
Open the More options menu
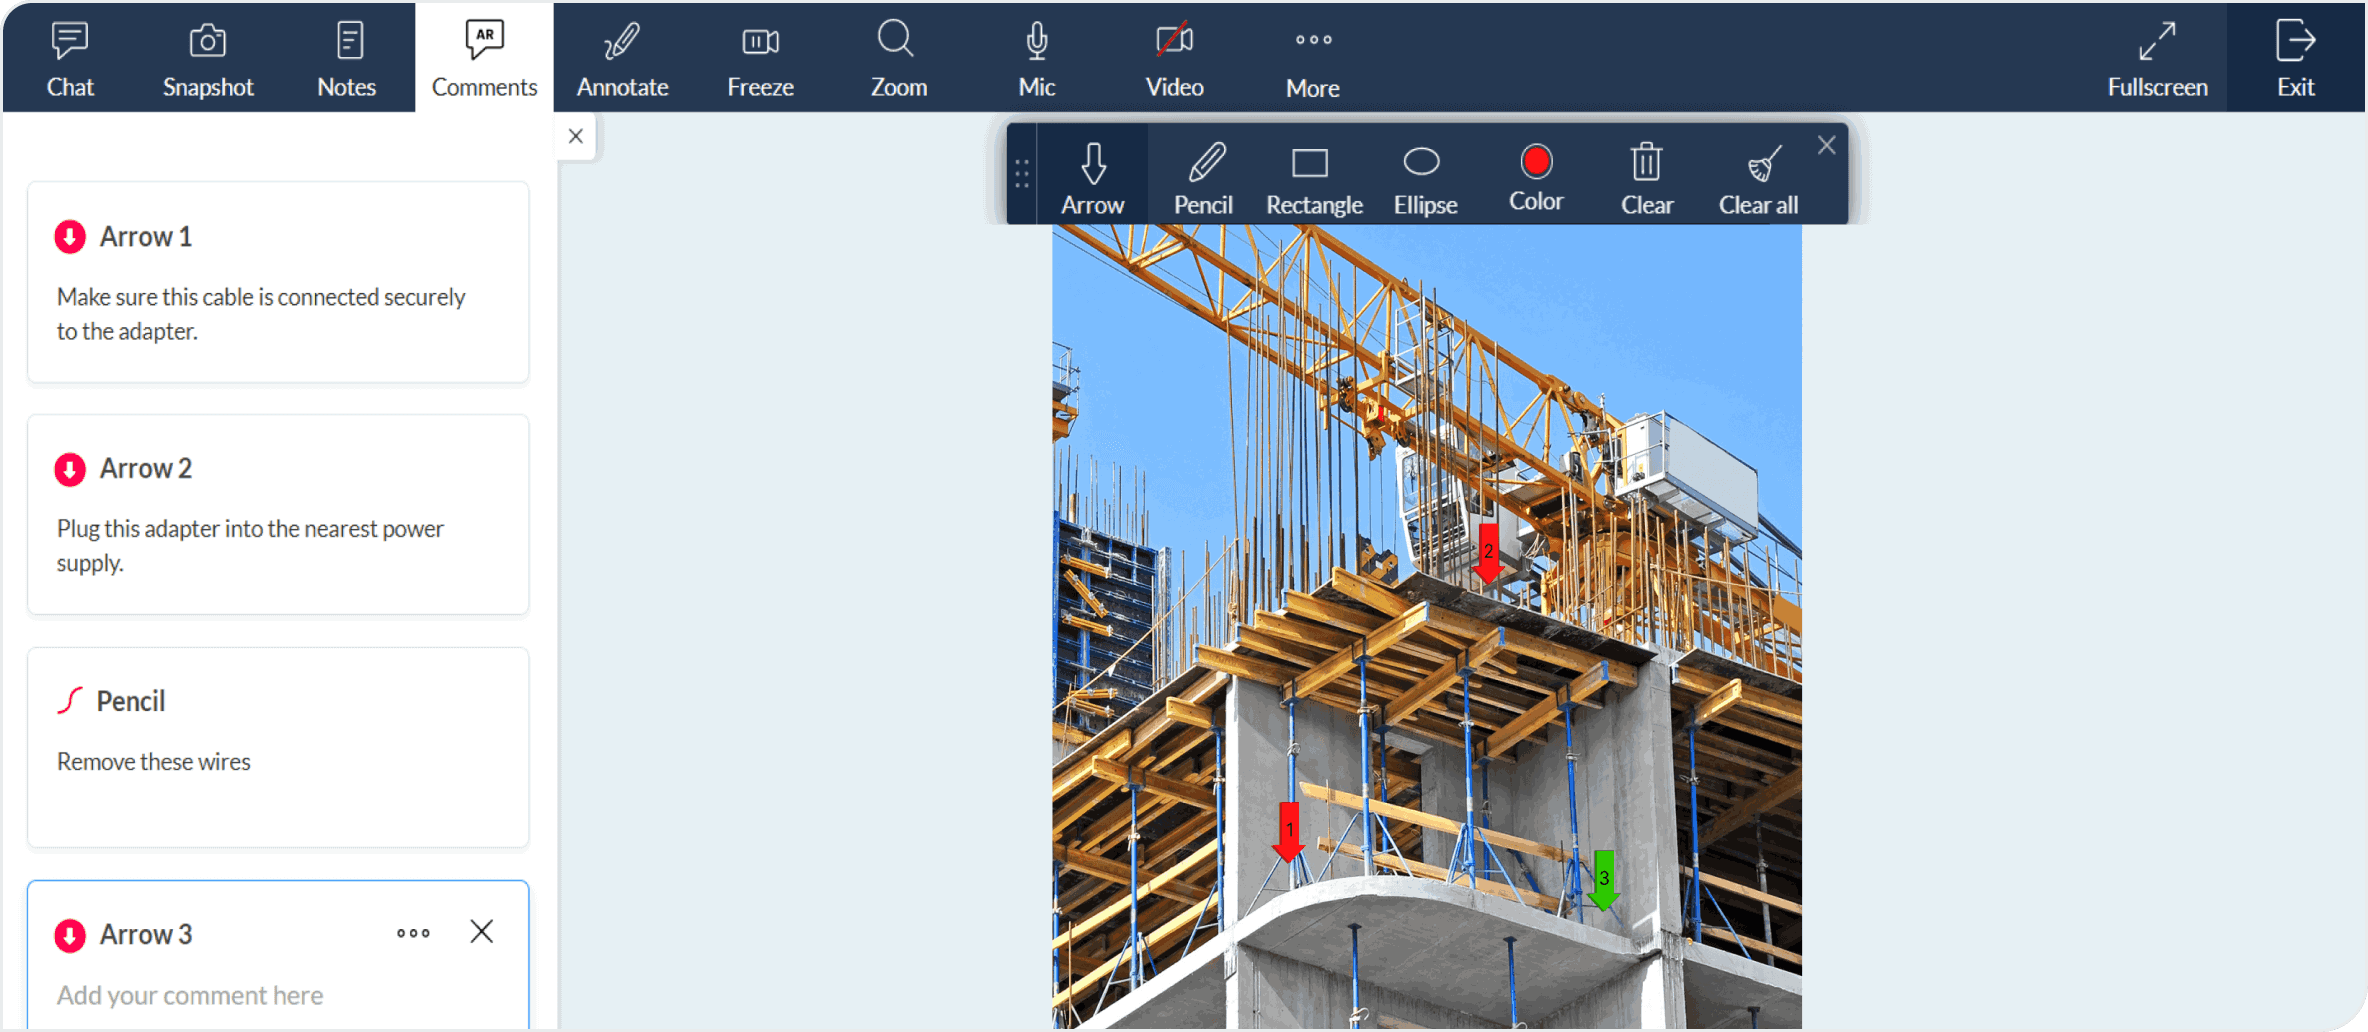(x=1313, y=58)
